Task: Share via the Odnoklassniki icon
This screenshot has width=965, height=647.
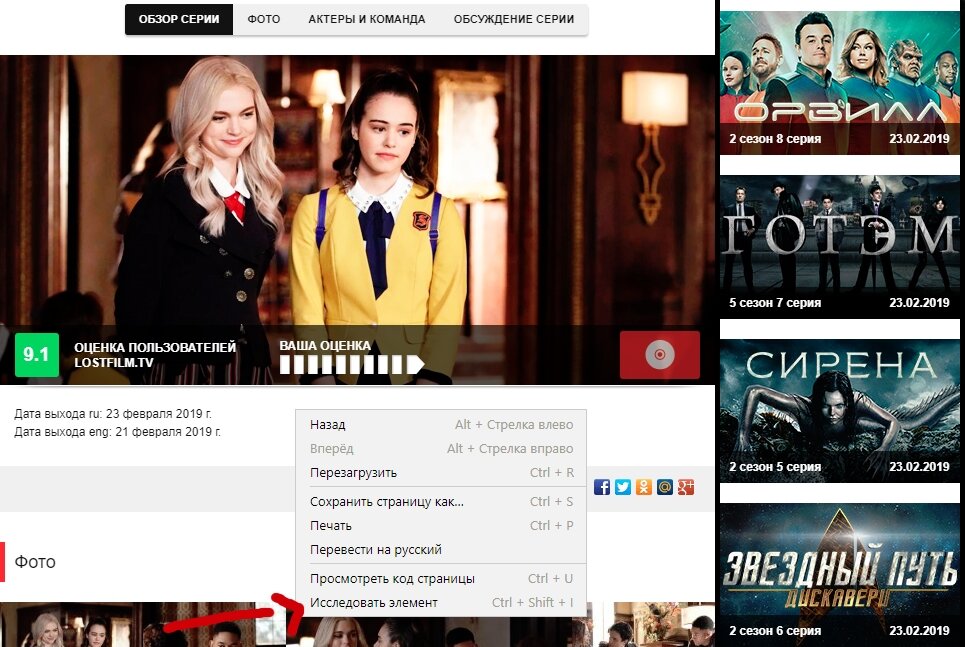Action: click(x=644, y=487)
